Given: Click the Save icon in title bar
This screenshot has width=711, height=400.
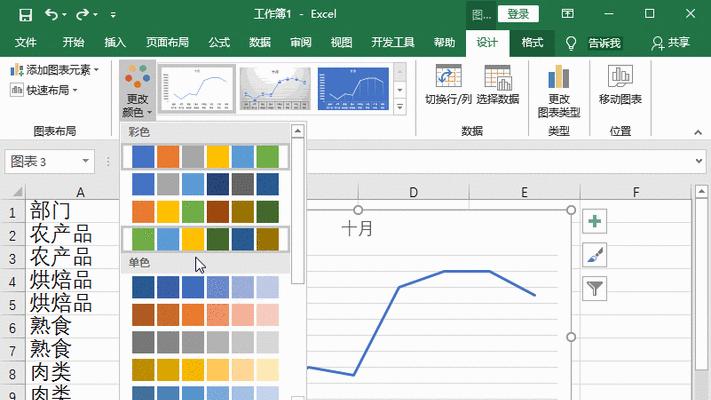Looking at the screenshot, I should 25,15.
